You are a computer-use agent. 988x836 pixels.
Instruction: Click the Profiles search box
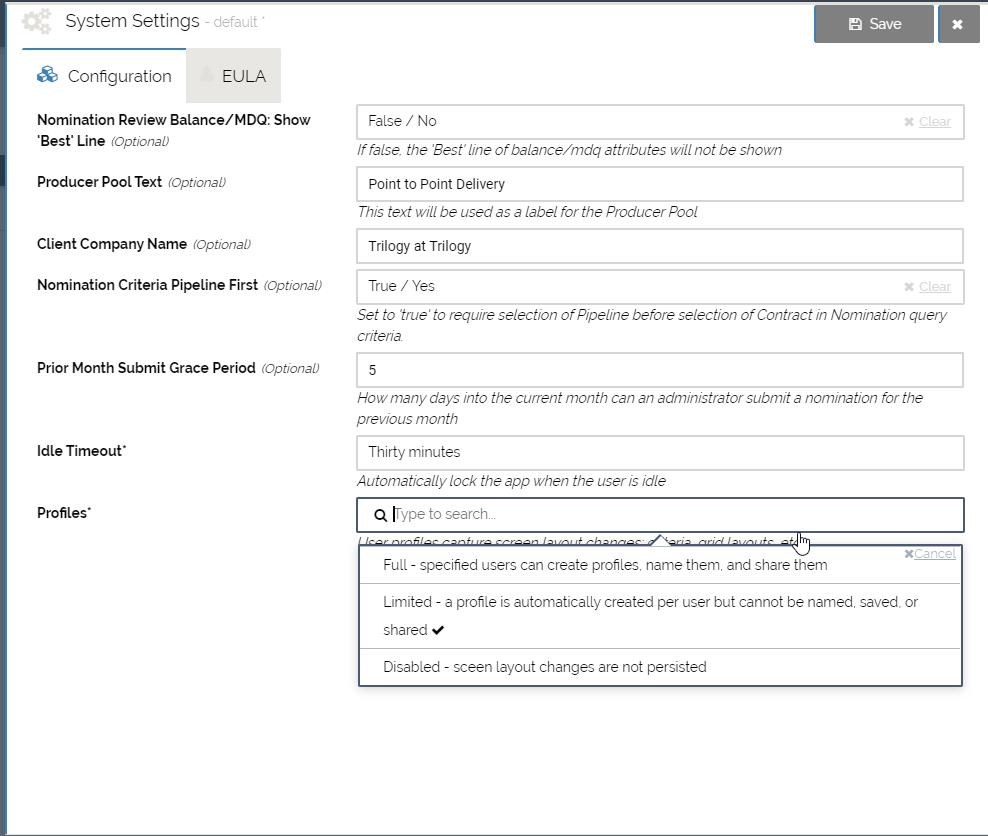[670, 515]
